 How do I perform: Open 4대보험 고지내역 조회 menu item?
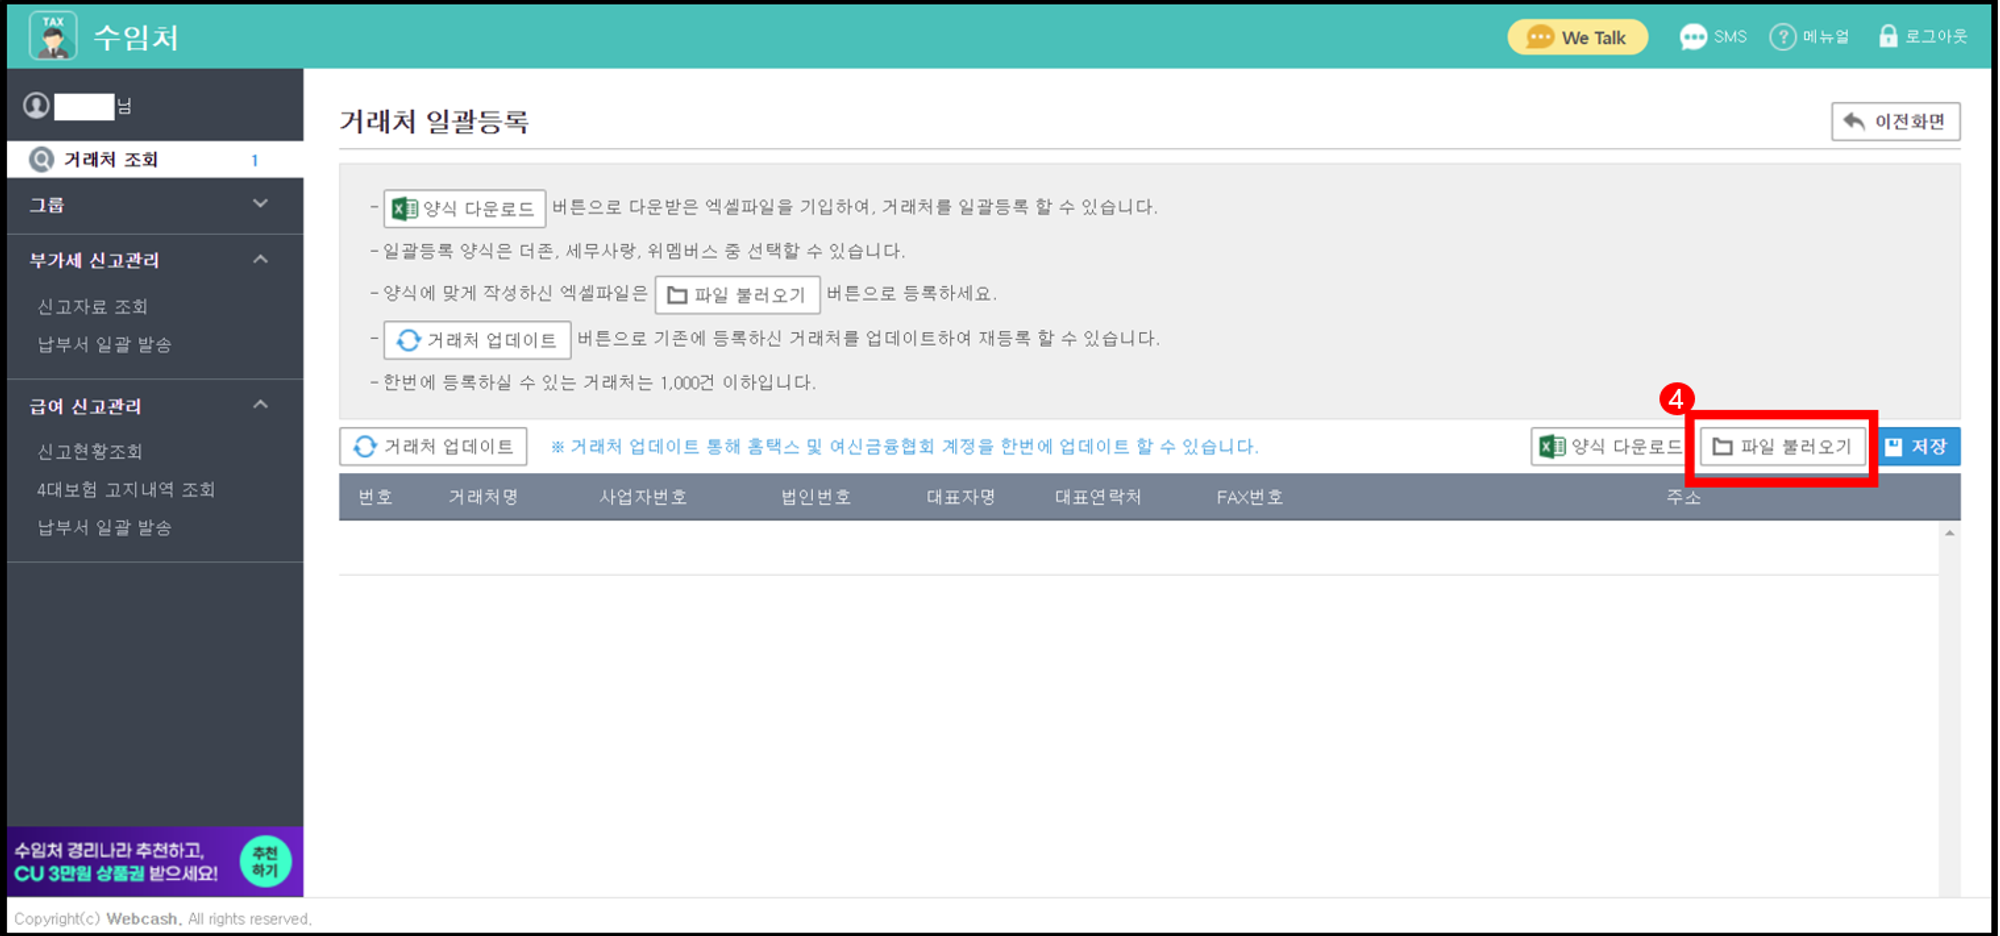(x=126, y=490)
